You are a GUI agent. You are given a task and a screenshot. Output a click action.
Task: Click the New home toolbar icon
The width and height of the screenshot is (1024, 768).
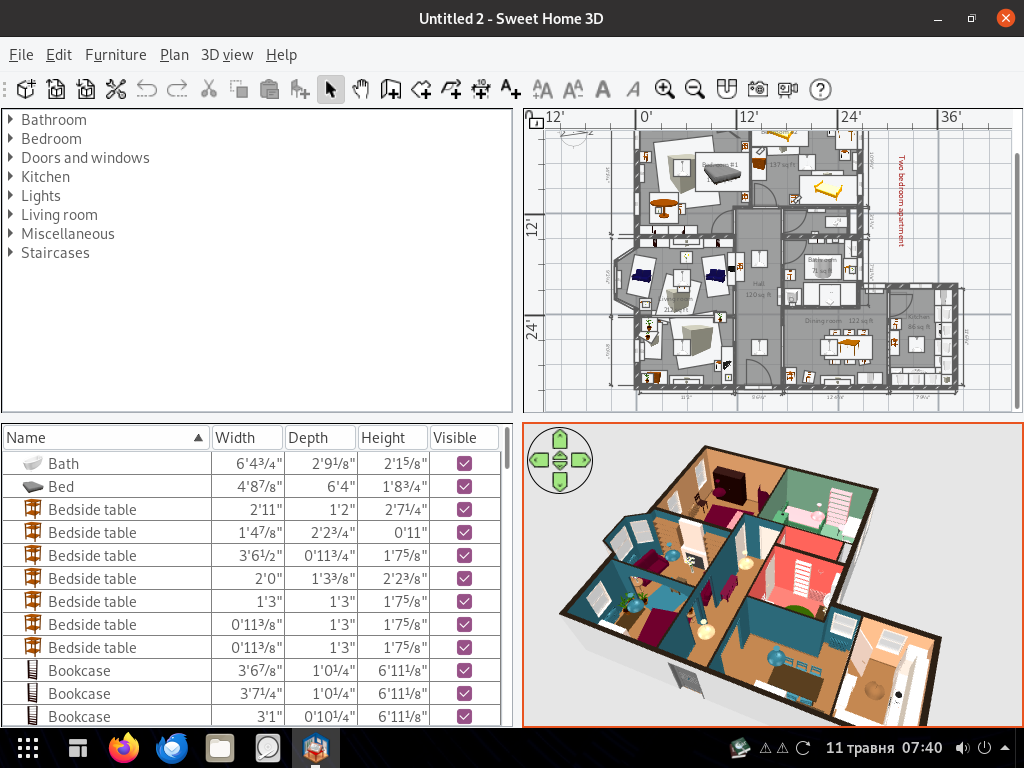pos(26,89)
